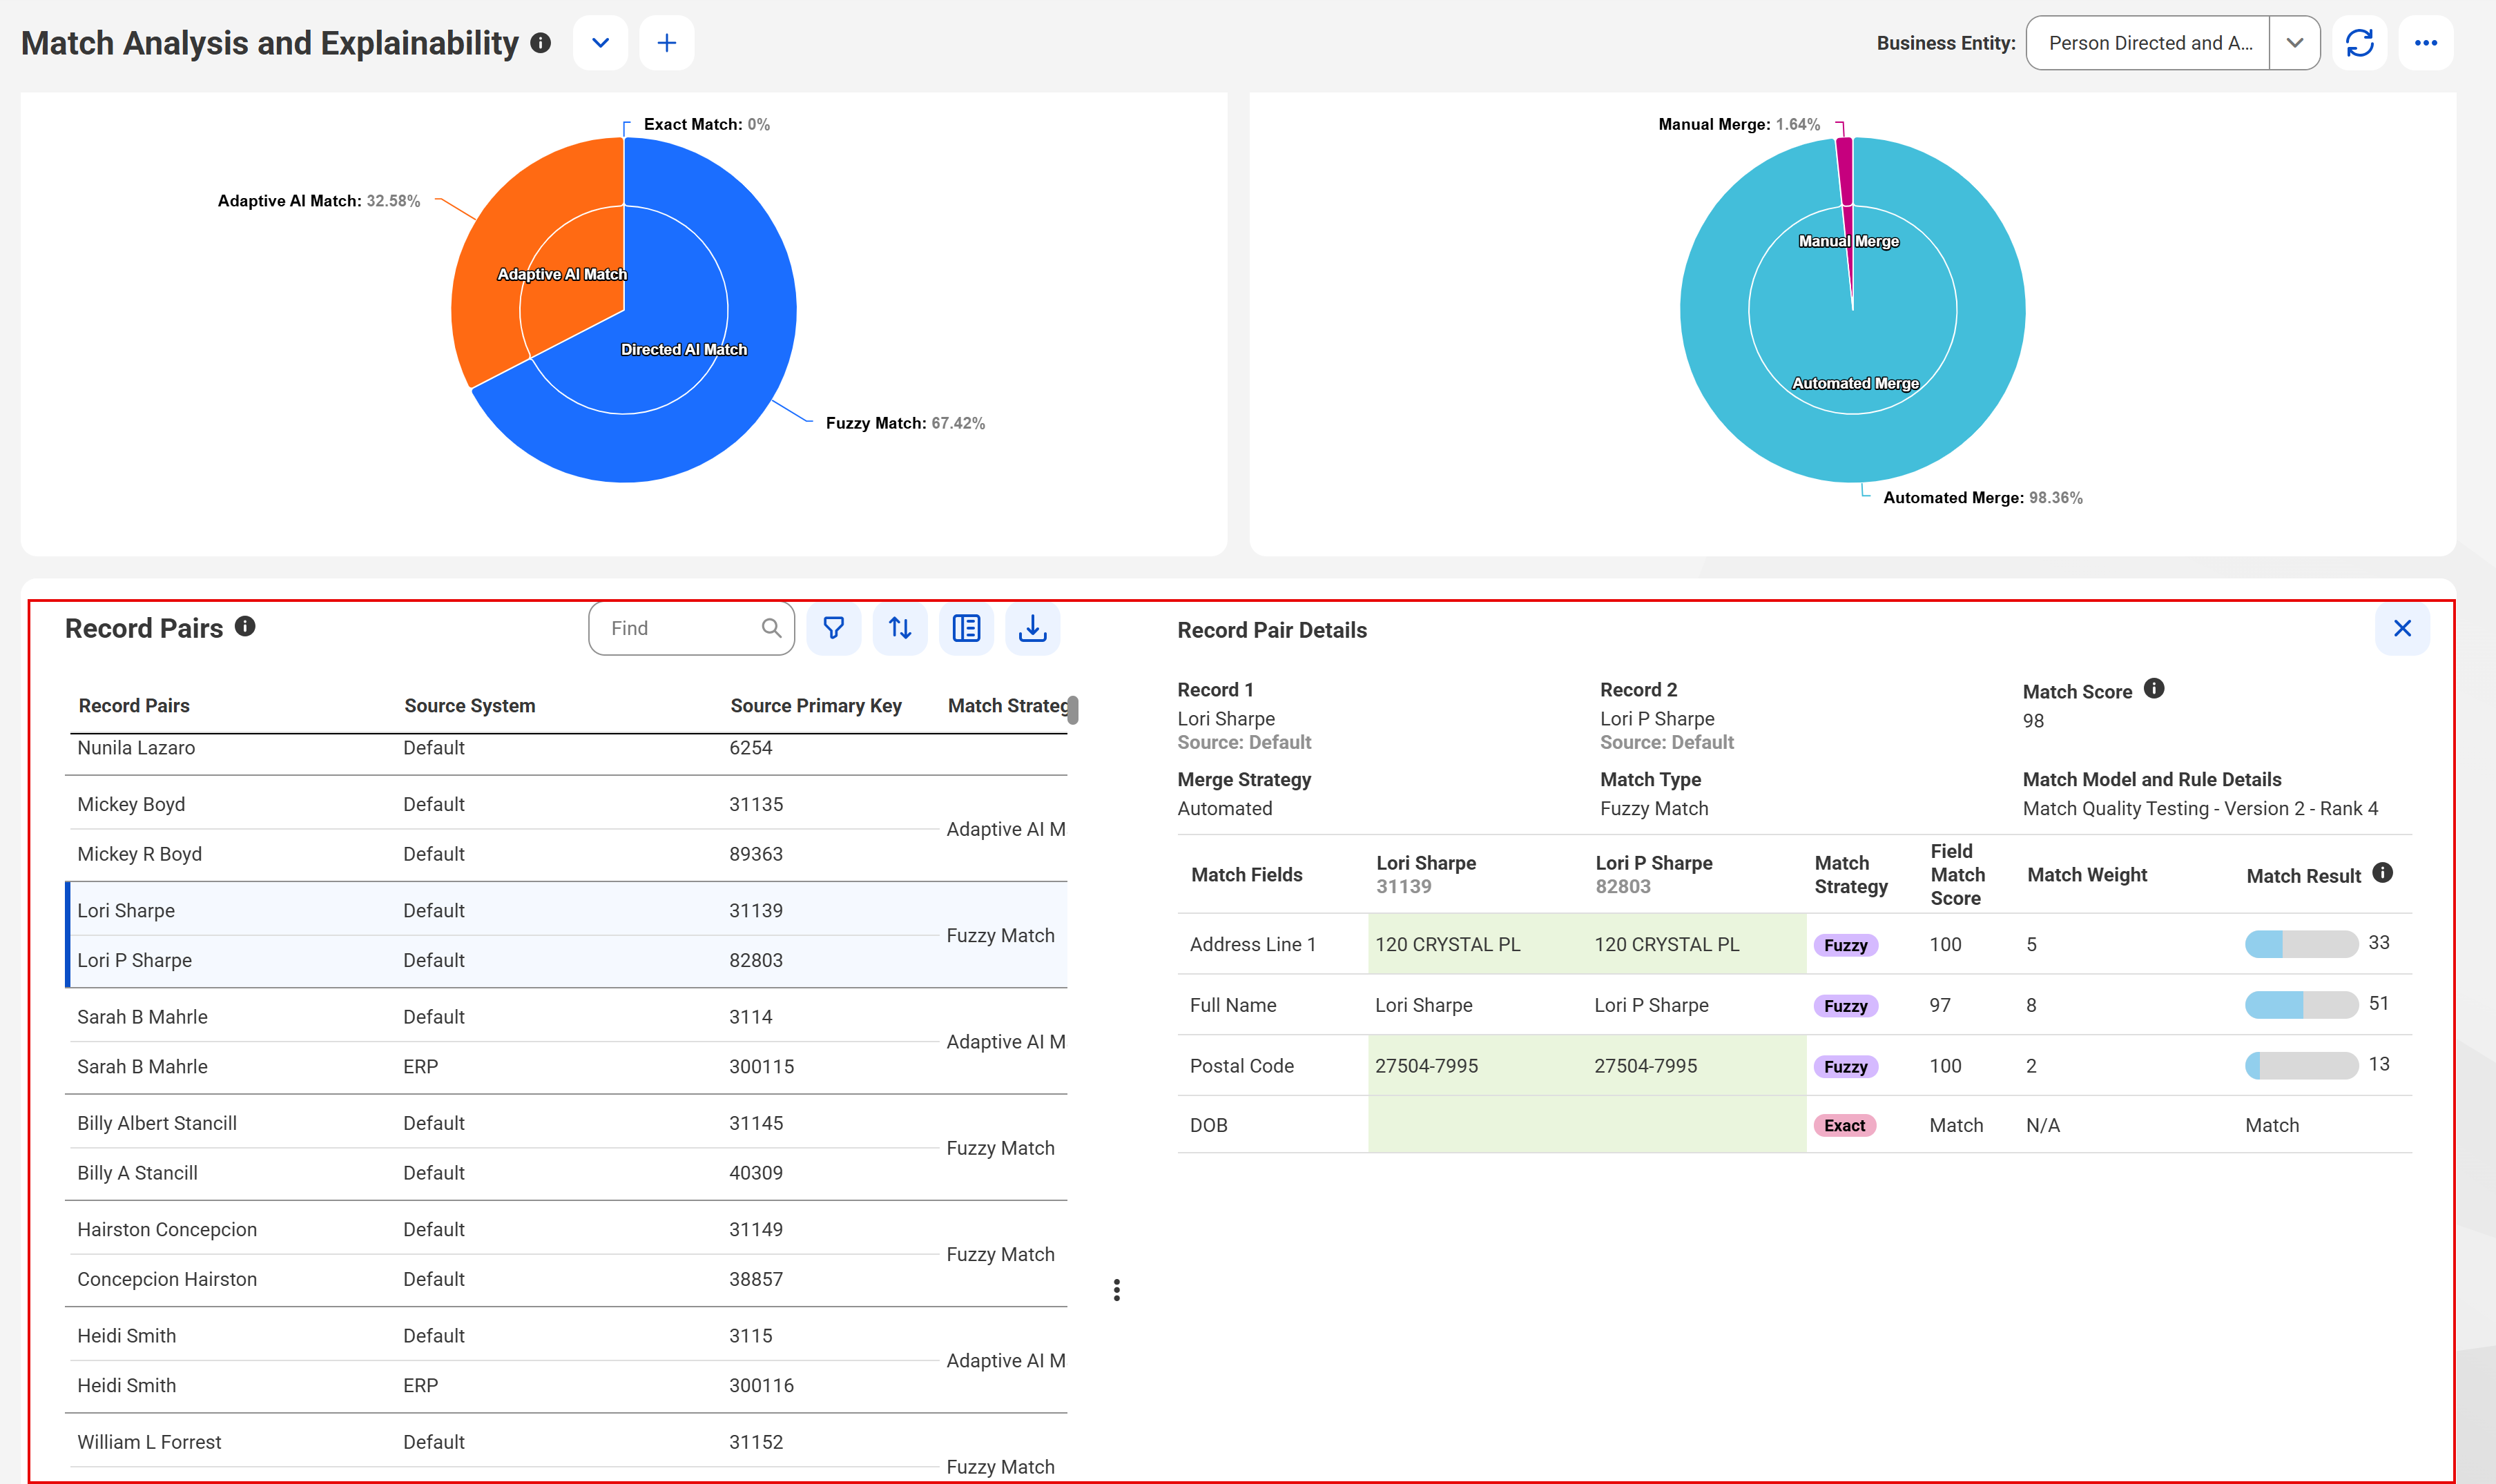This screenshot has width=2496, height=1484.
Task: Click the Fuzzy badge for Postal Code
Action: tap(1845, 1067)
